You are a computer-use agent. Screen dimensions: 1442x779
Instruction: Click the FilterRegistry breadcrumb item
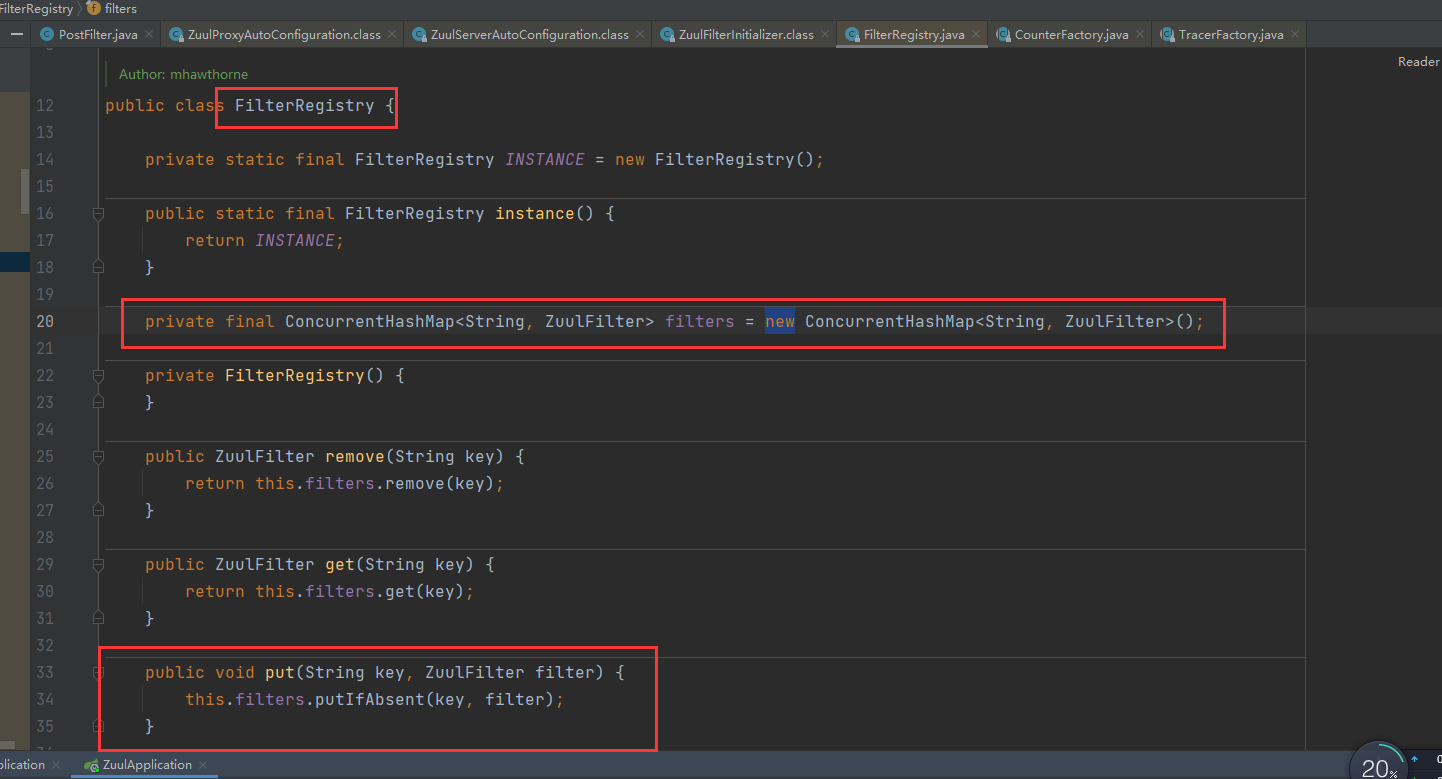coord(36,8)
